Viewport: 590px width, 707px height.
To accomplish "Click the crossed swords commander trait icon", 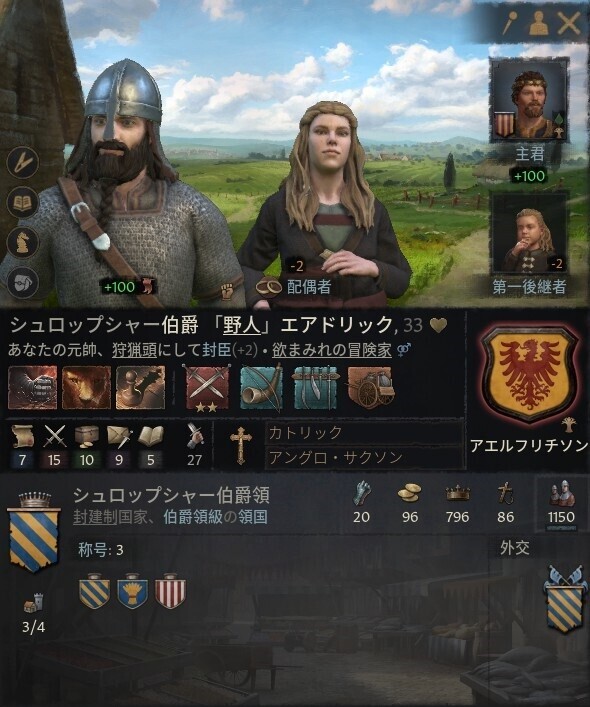I will 208,388.
